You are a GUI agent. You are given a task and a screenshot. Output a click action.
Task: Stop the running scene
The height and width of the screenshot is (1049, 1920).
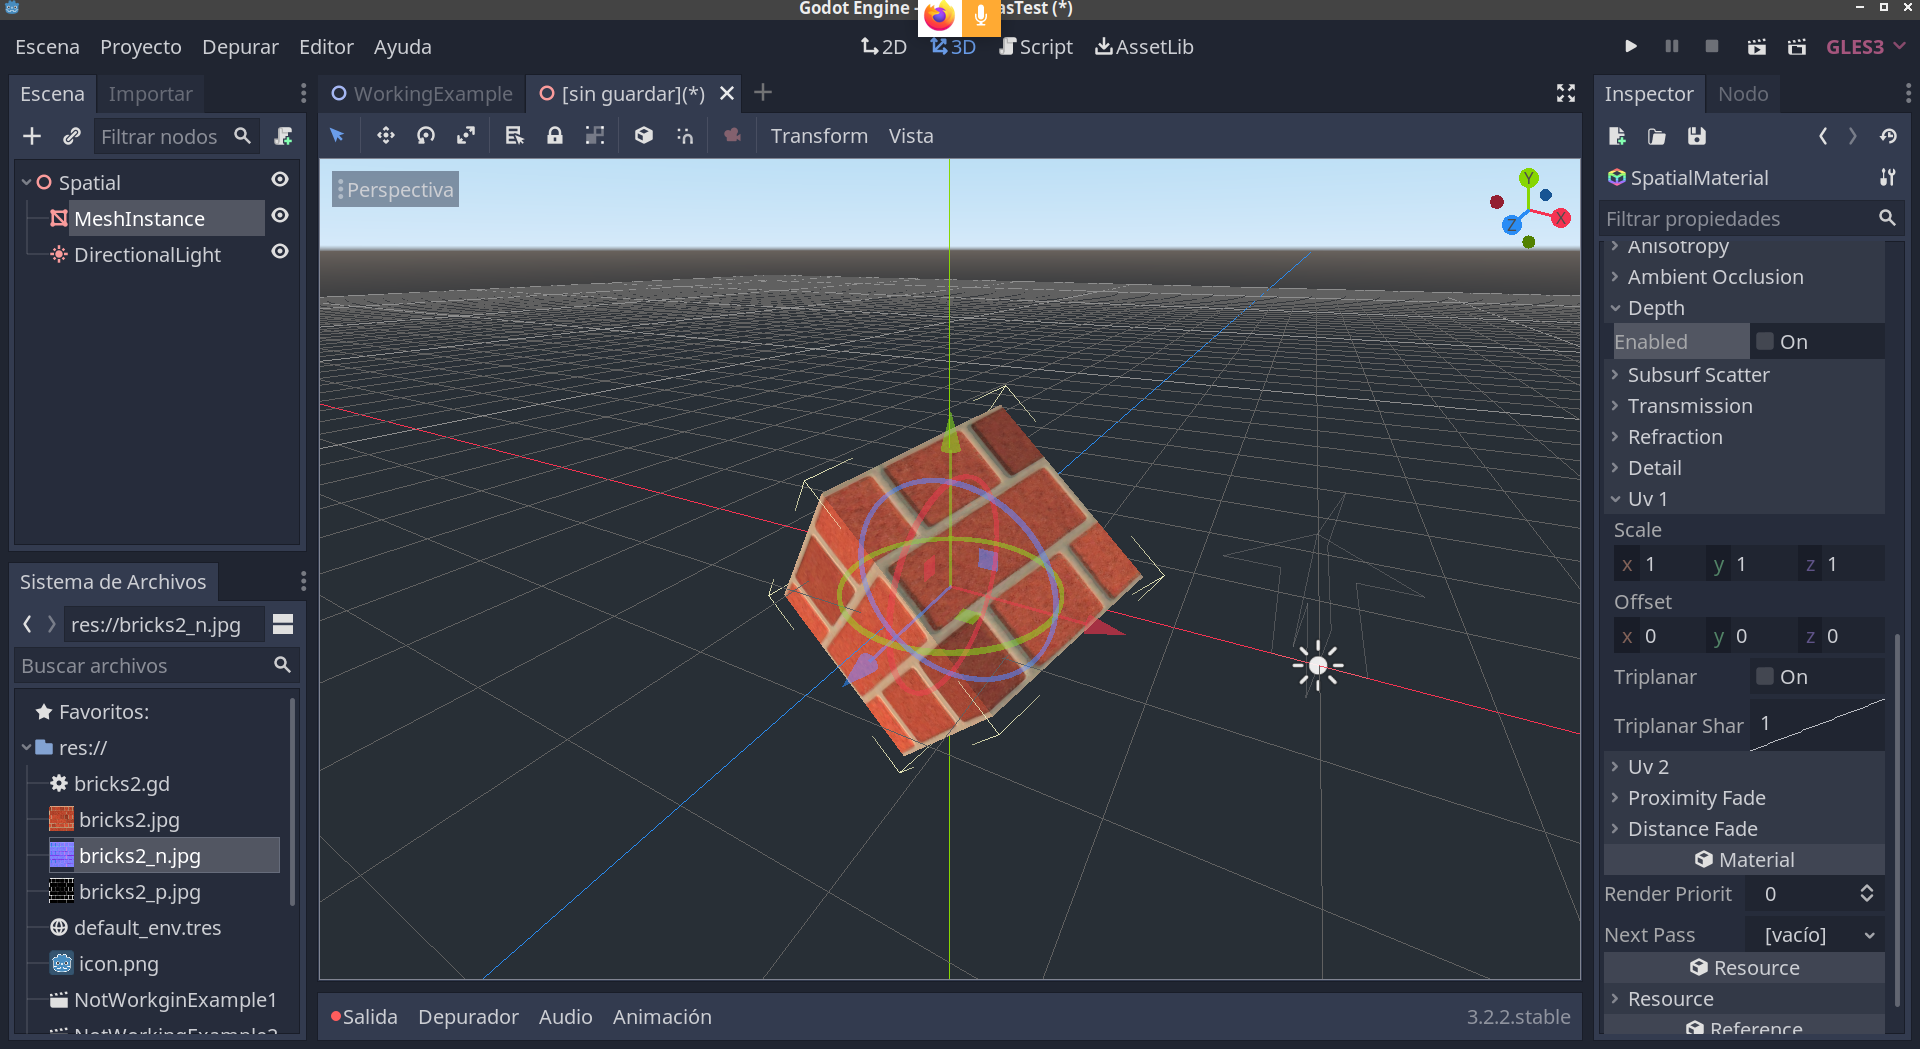[x=1712, y=47]
